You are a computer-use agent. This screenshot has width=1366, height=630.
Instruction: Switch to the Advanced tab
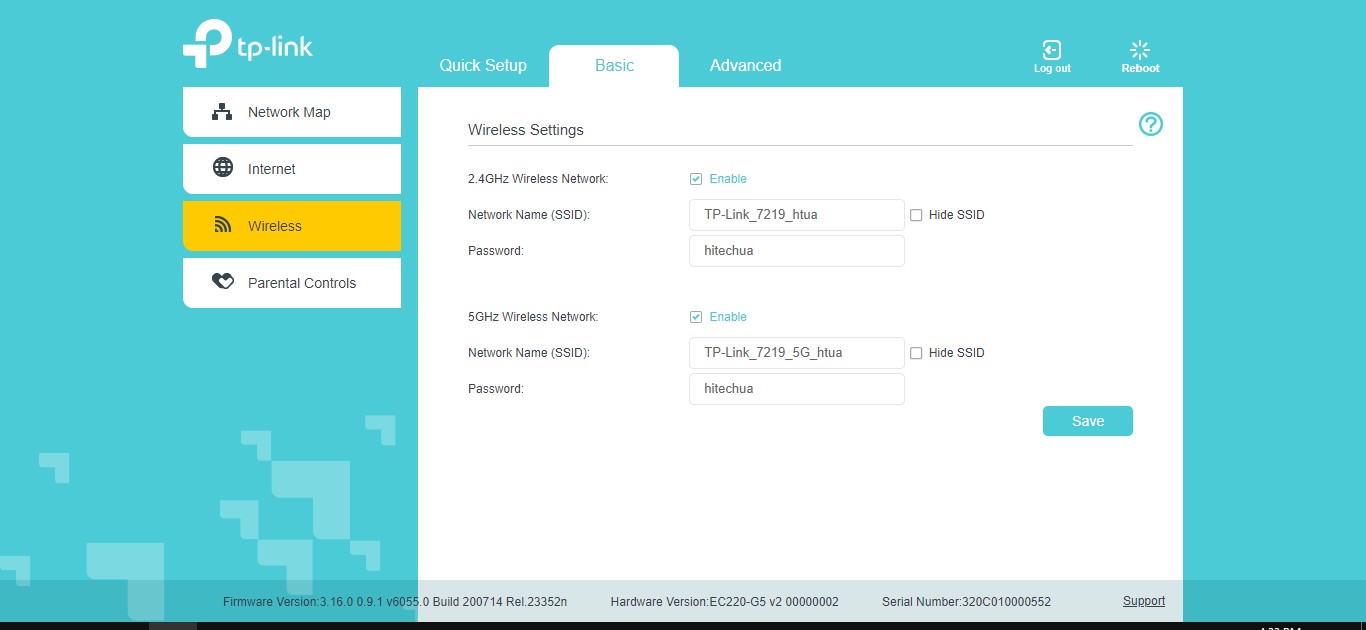pyautogui.click(x=745, y=66)
